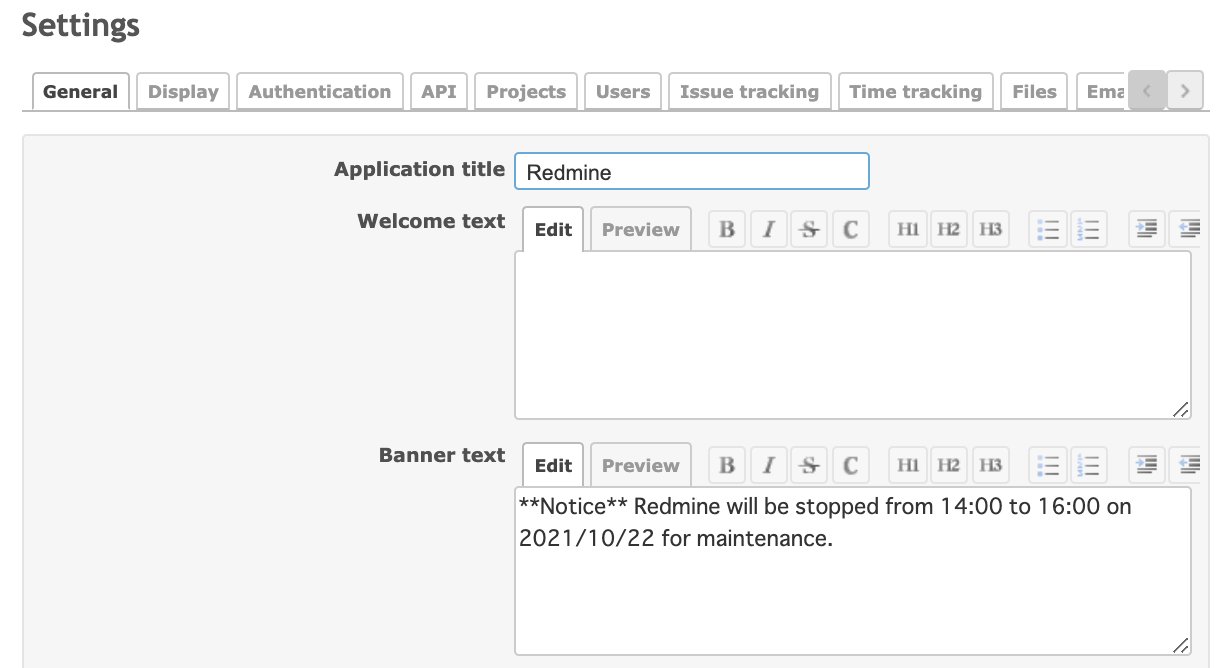The width and height of the screenshot is (1224, 668).
Task: Insert inline code in Welcome text toolbar
Action: pos(850,230)
